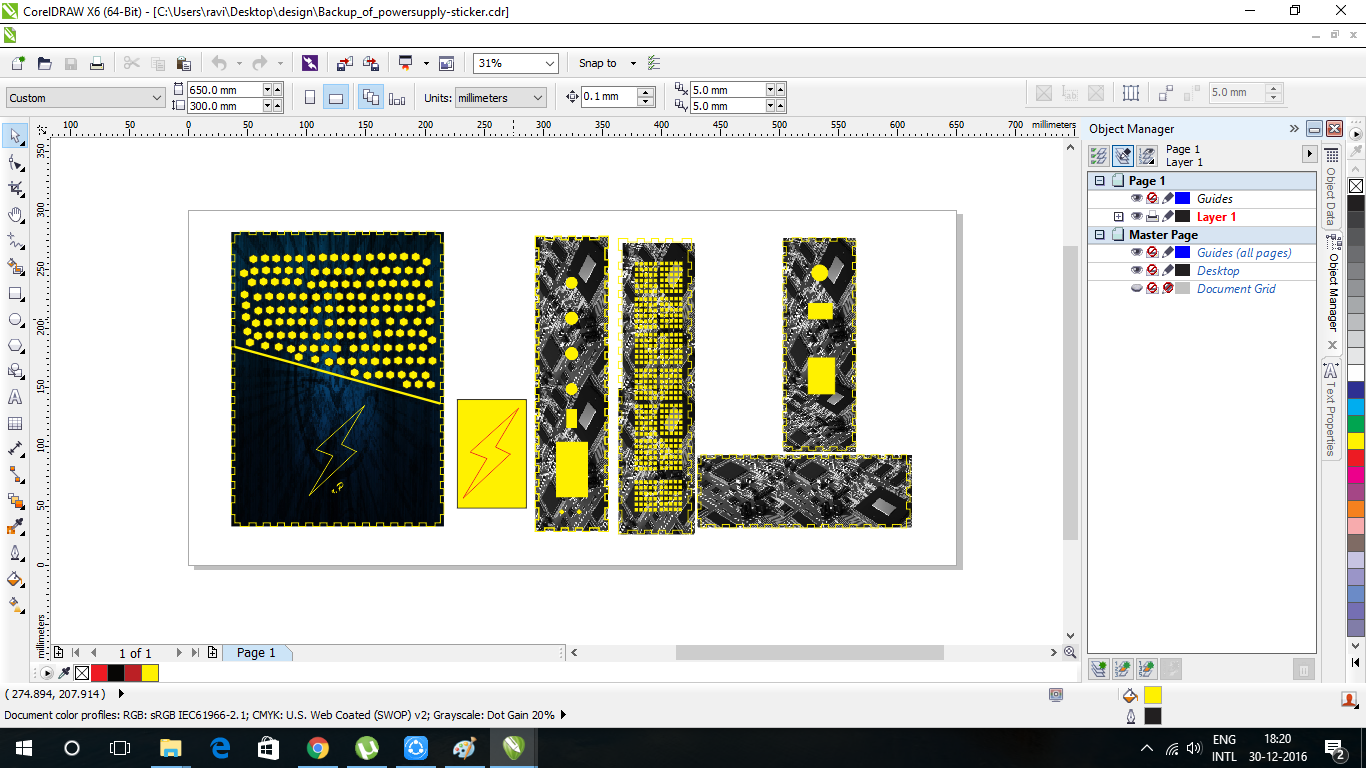
Task: Paste clipboard contents
Action: [x=183, y=63]
